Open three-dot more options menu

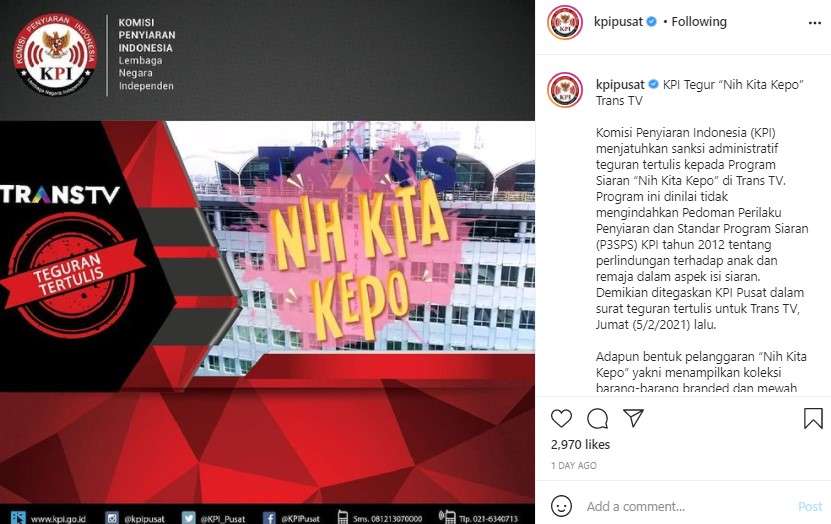click(x=815, y=23)
